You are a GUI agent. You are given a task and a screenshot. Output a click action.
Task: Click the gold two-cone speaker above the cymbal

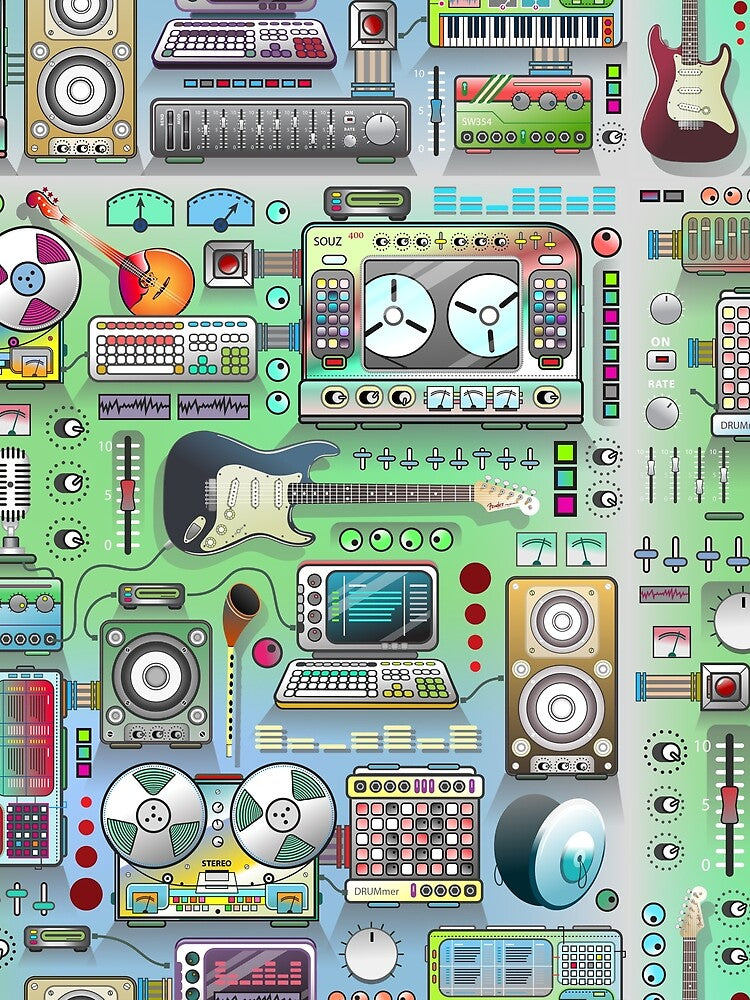coord(562,676)
